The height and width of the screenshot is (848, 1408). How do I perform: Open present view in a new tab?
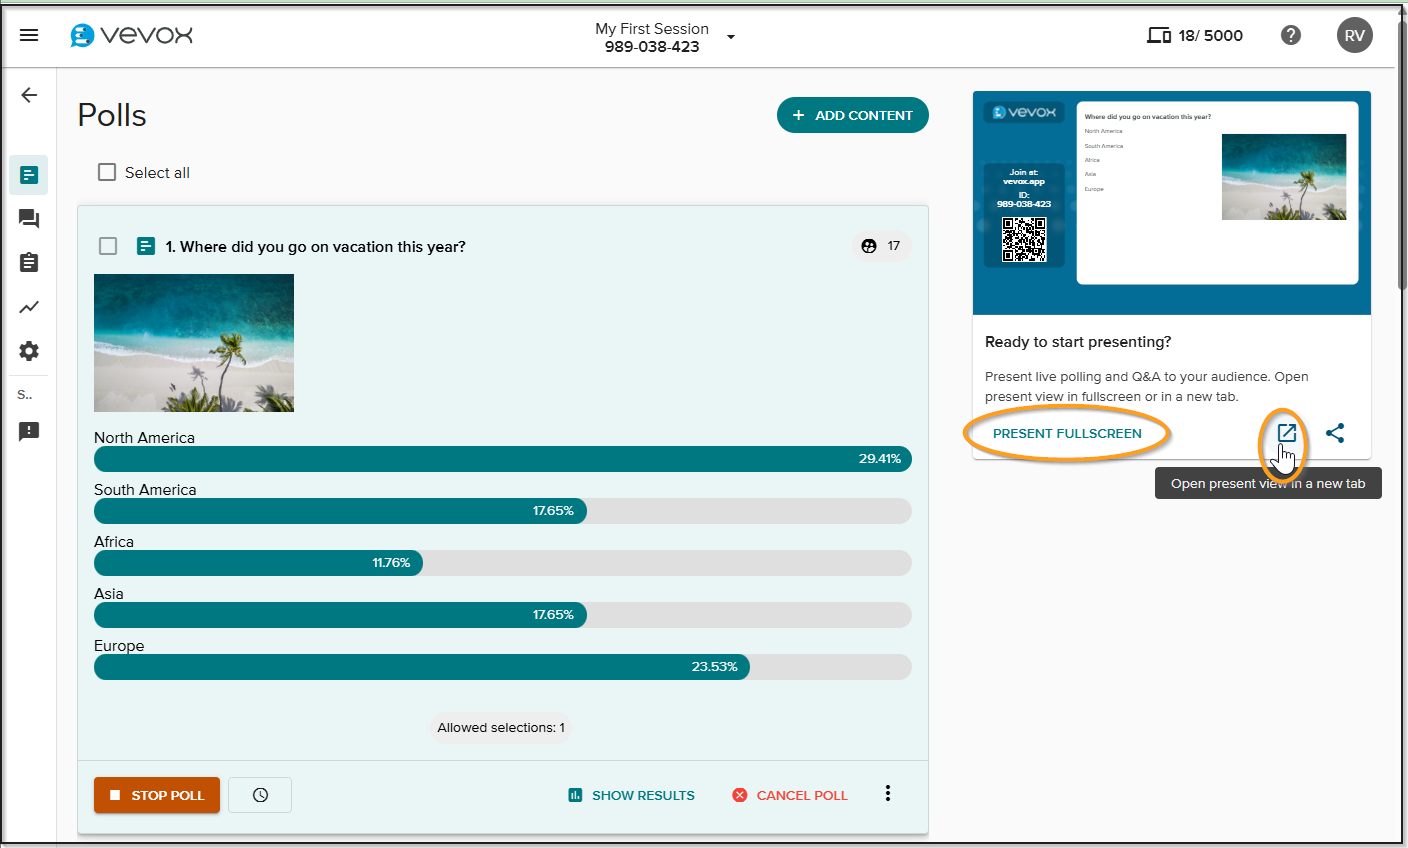click(1286, 433)
